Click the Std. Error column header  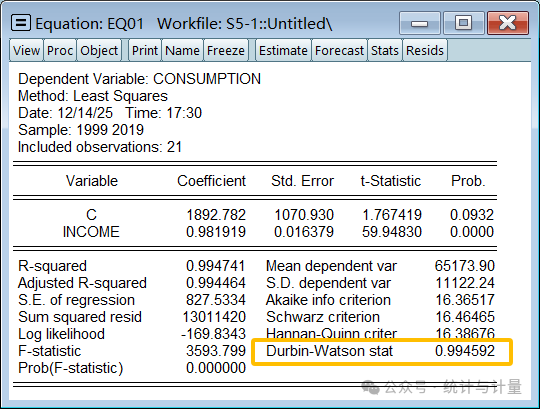[x=302, y=181]
